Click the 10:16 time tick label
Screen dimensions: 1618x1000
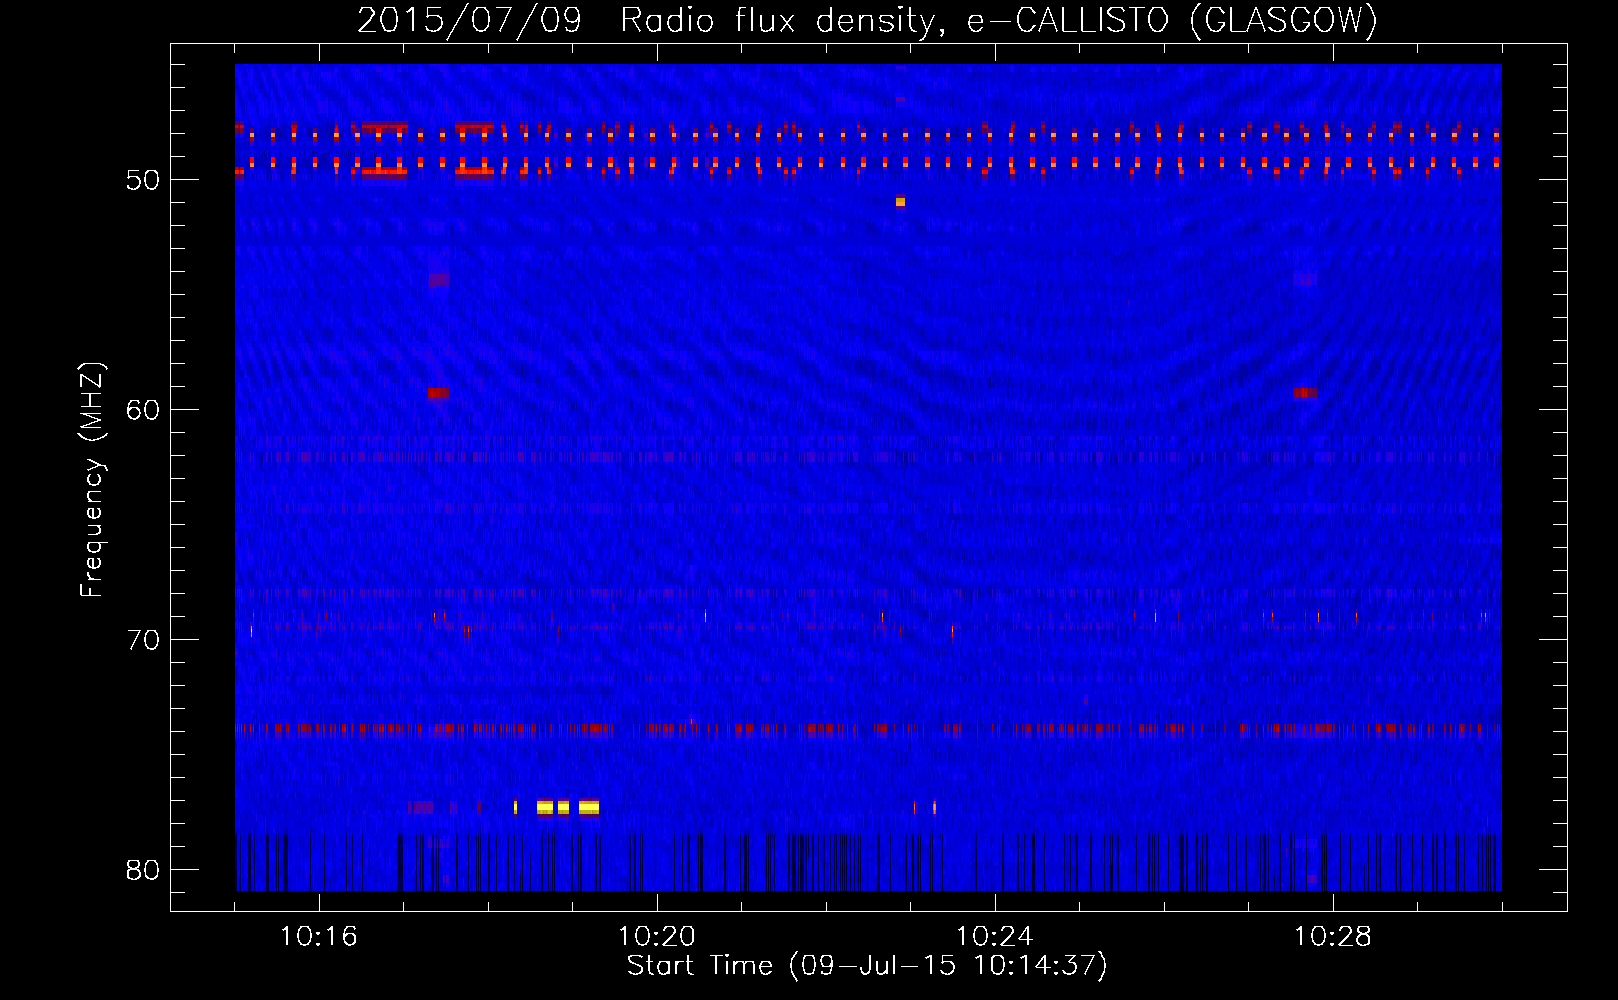pyautogui.click(x=318, y=936)
